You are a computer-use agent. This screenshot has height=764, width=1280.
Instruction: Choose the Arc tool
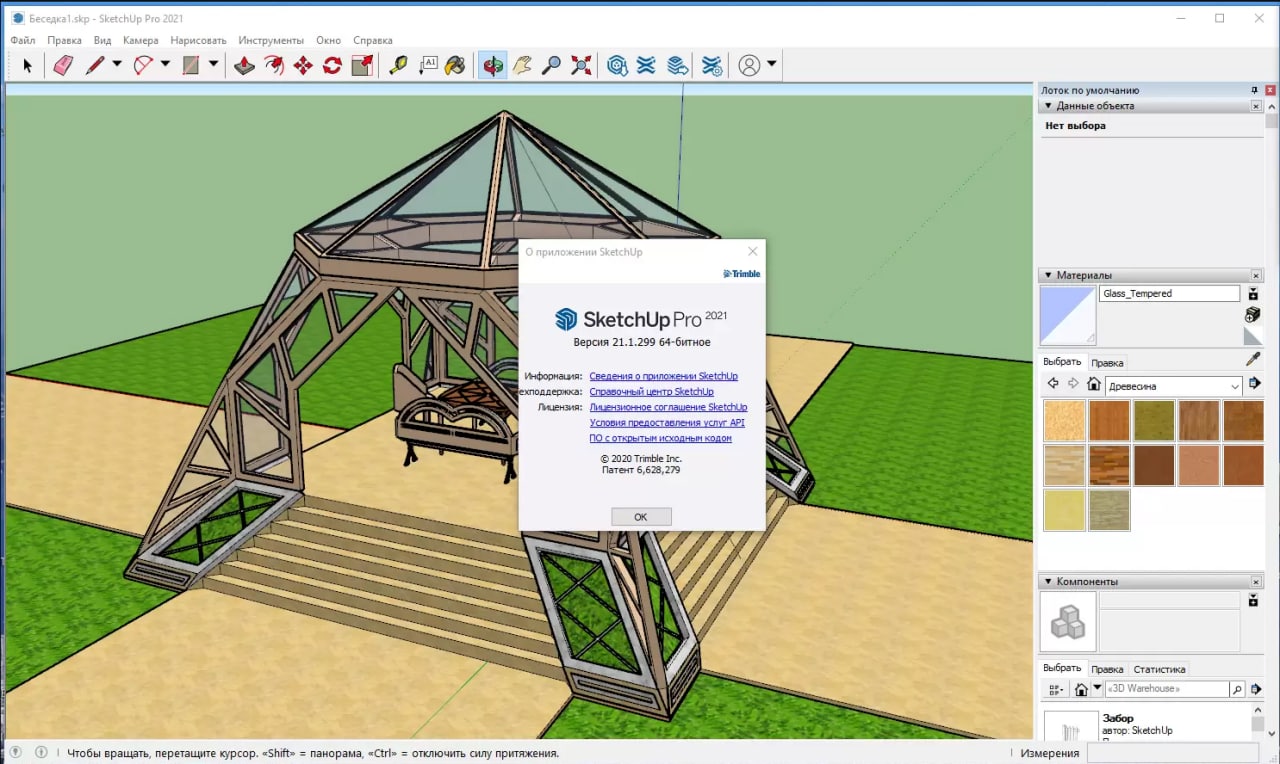pos(143,66)
